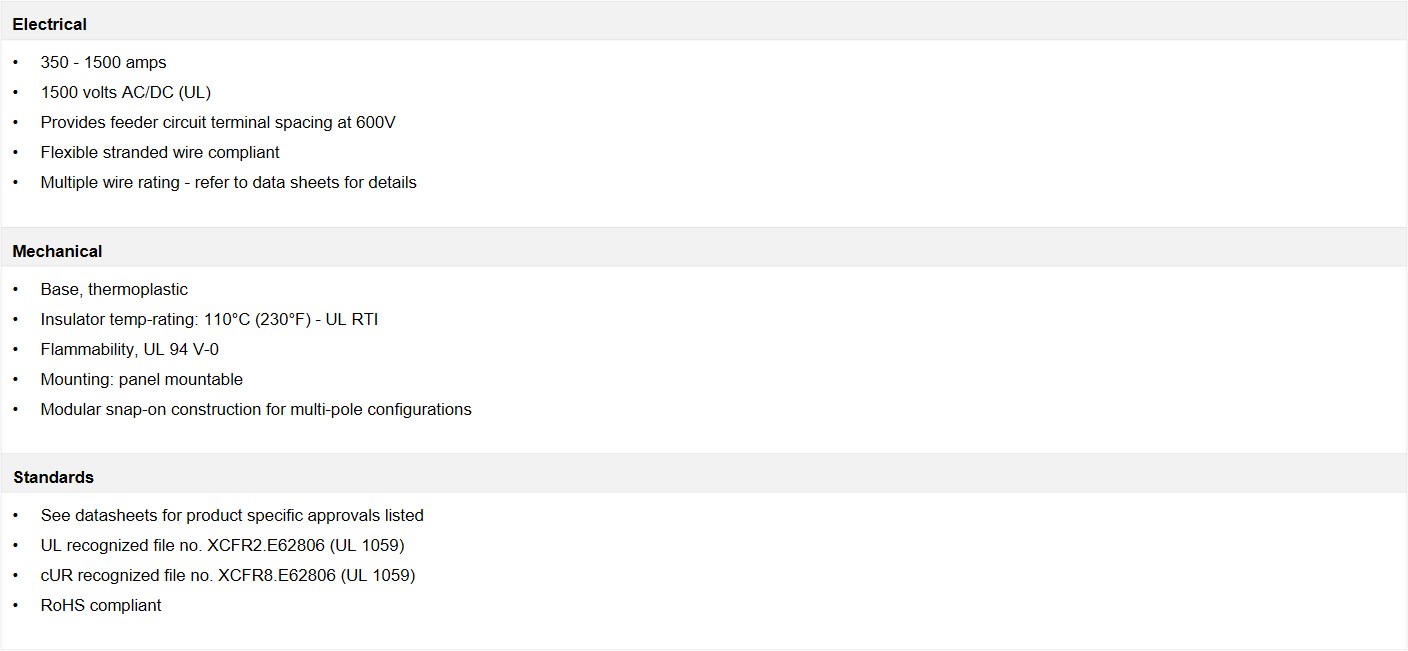Click the 'Multiple wire rating' line
Image resolution: width=1408 pixels, height=651 pixels.
pyautogui.click(x=228, y=182)
